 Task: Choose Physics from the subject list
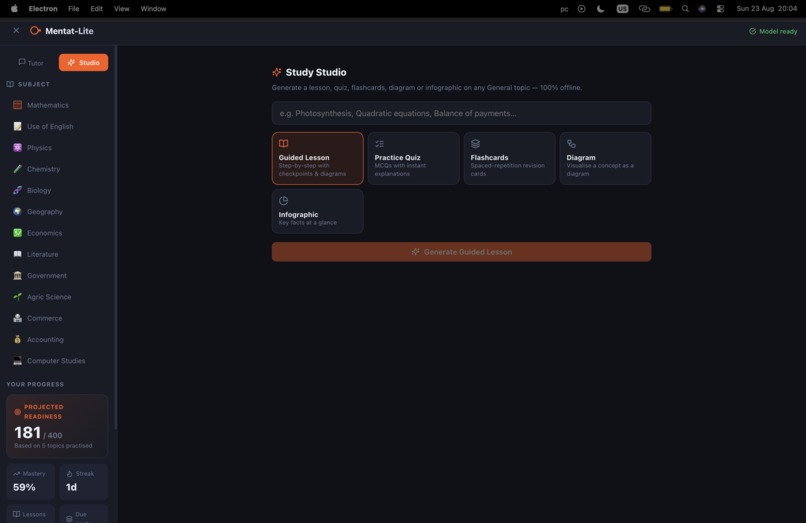[57, 148]
